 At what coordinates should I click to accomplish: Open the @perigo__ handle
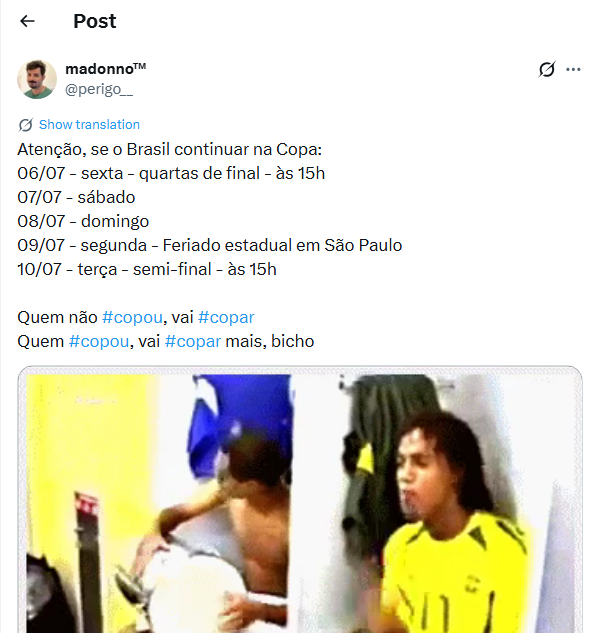[x=99, y=89]
